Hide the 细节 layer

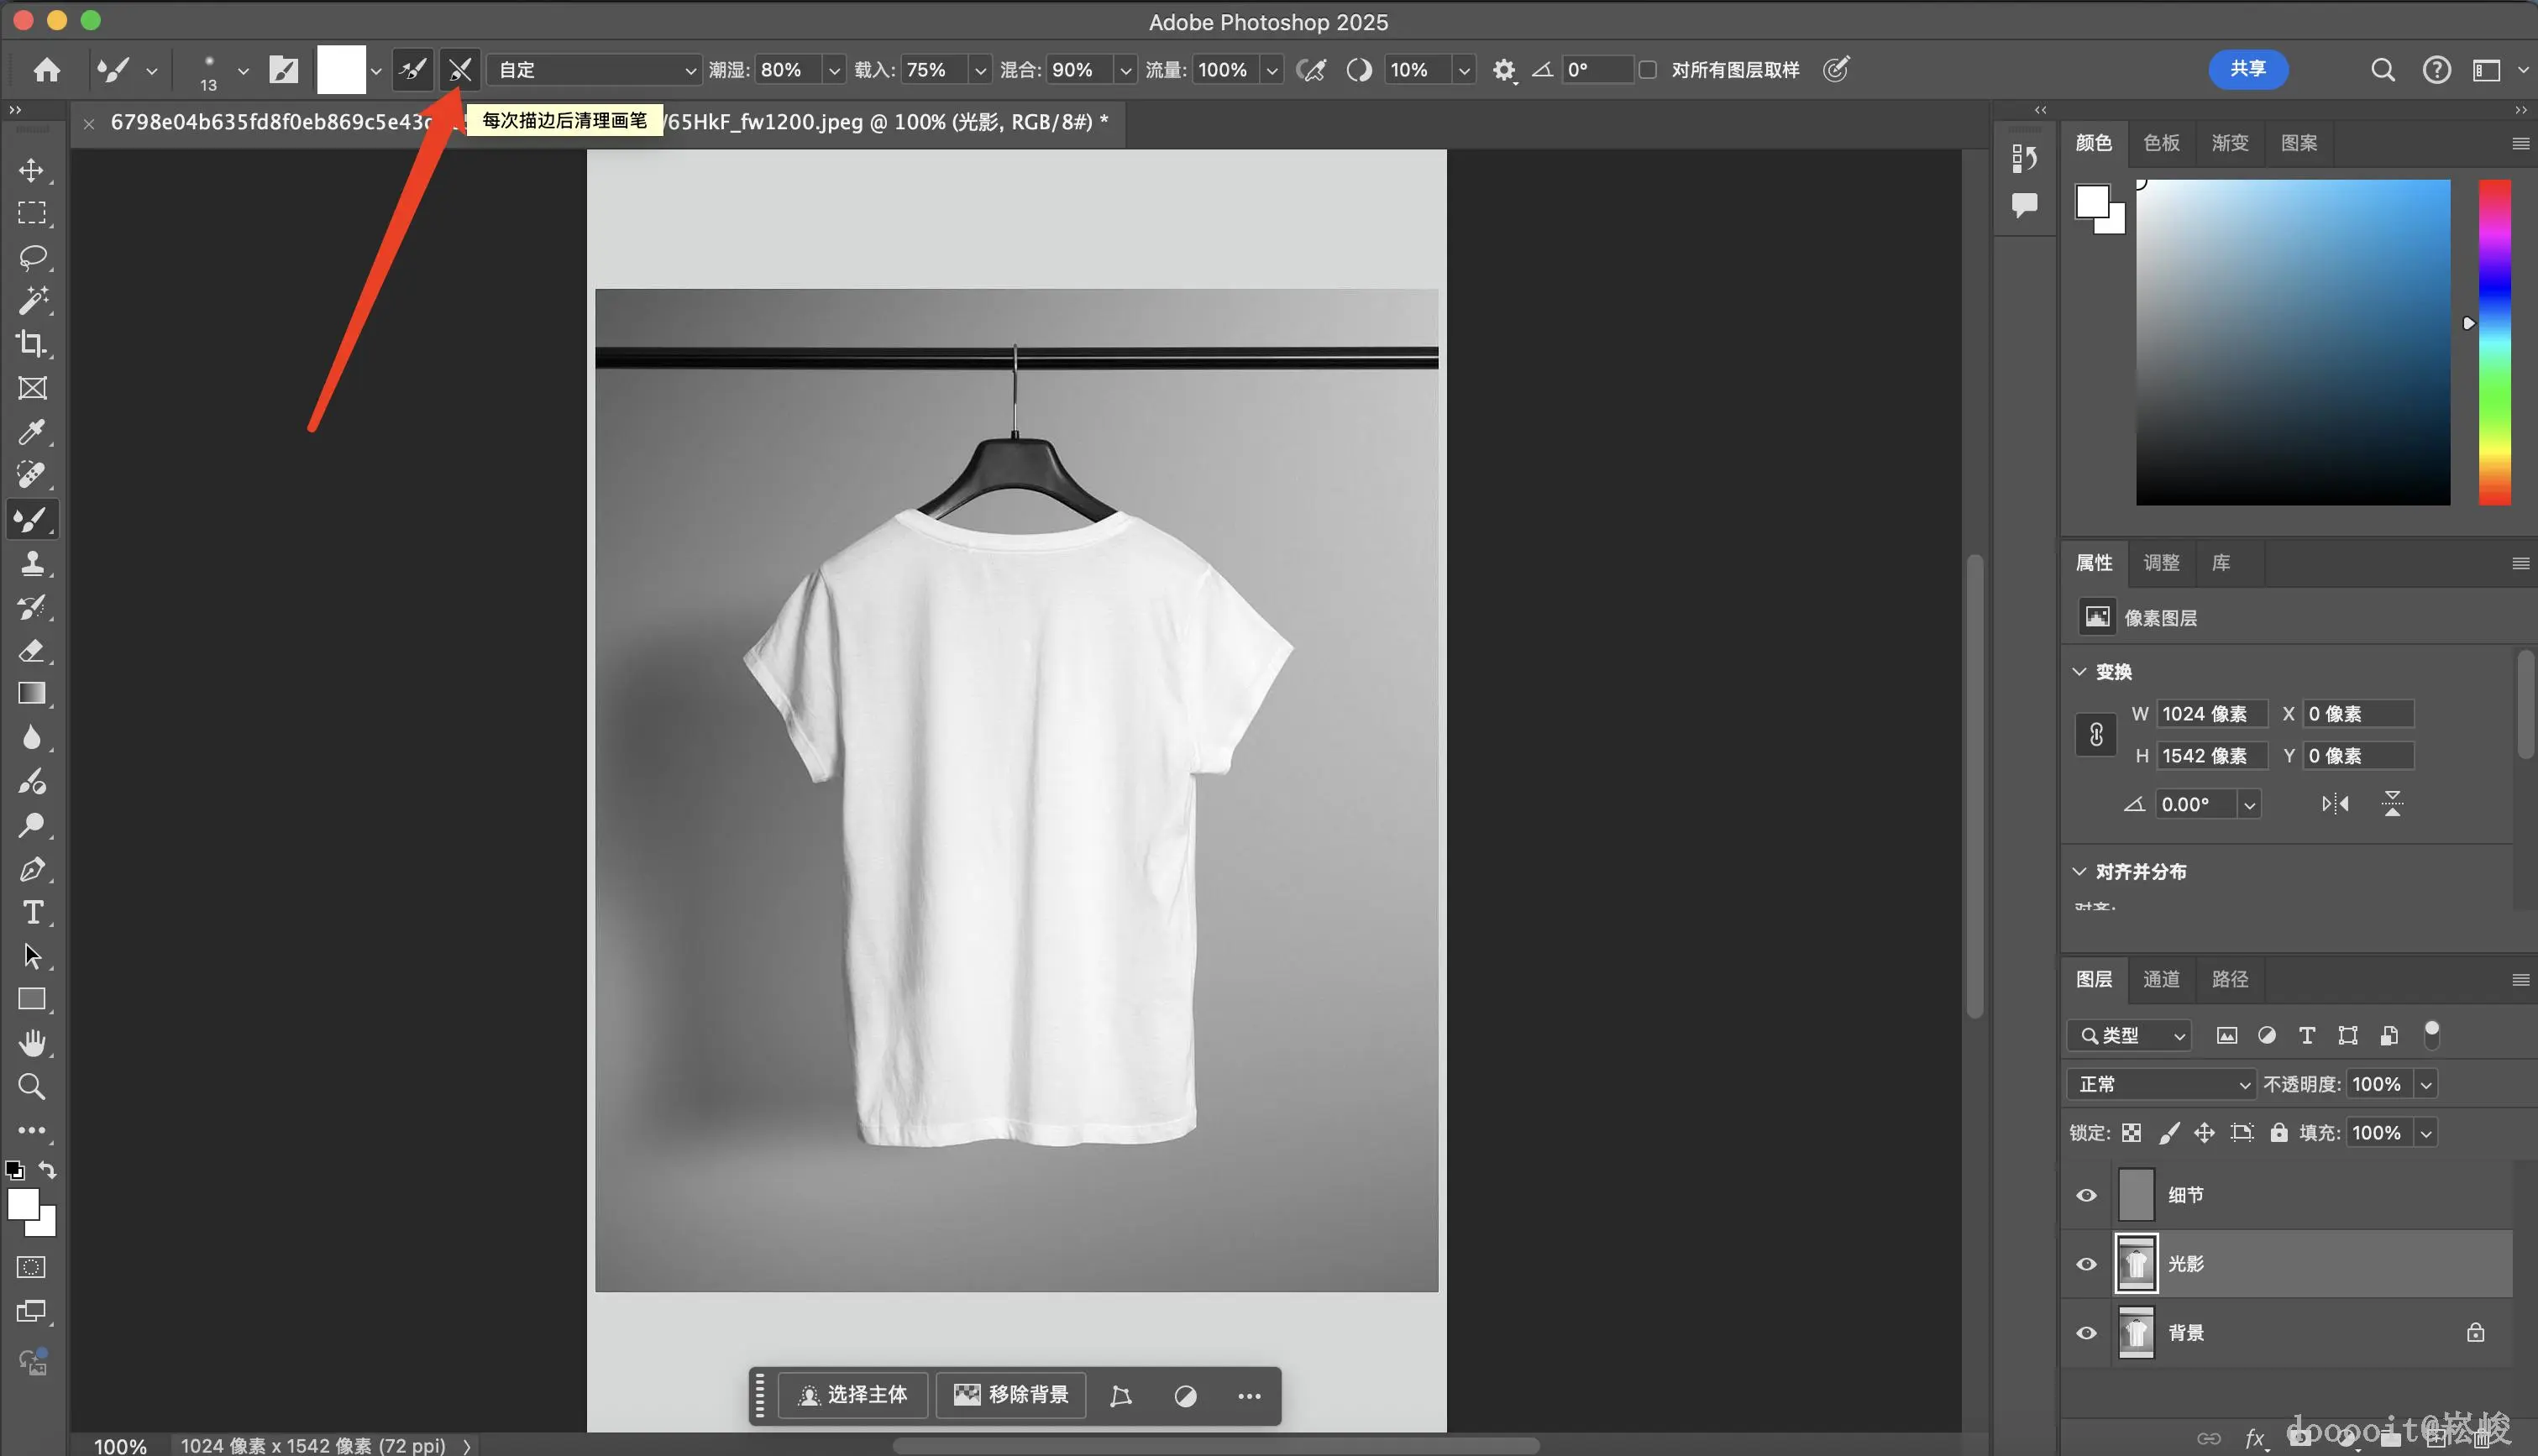click(x=2086, y=1195)
